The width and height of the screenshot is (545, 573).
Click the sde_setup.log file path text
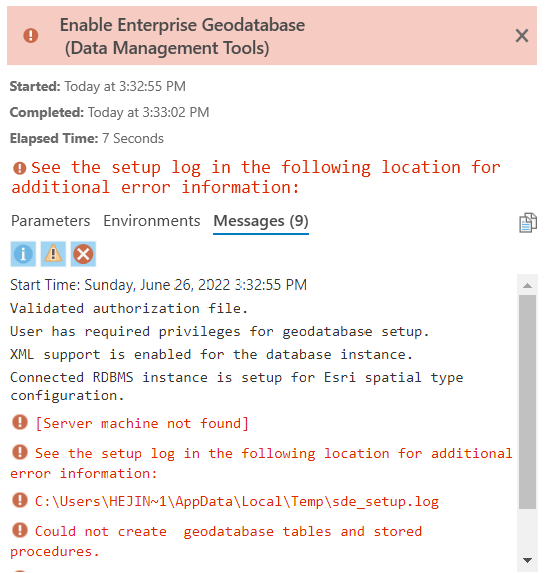[x=237, y=502]
